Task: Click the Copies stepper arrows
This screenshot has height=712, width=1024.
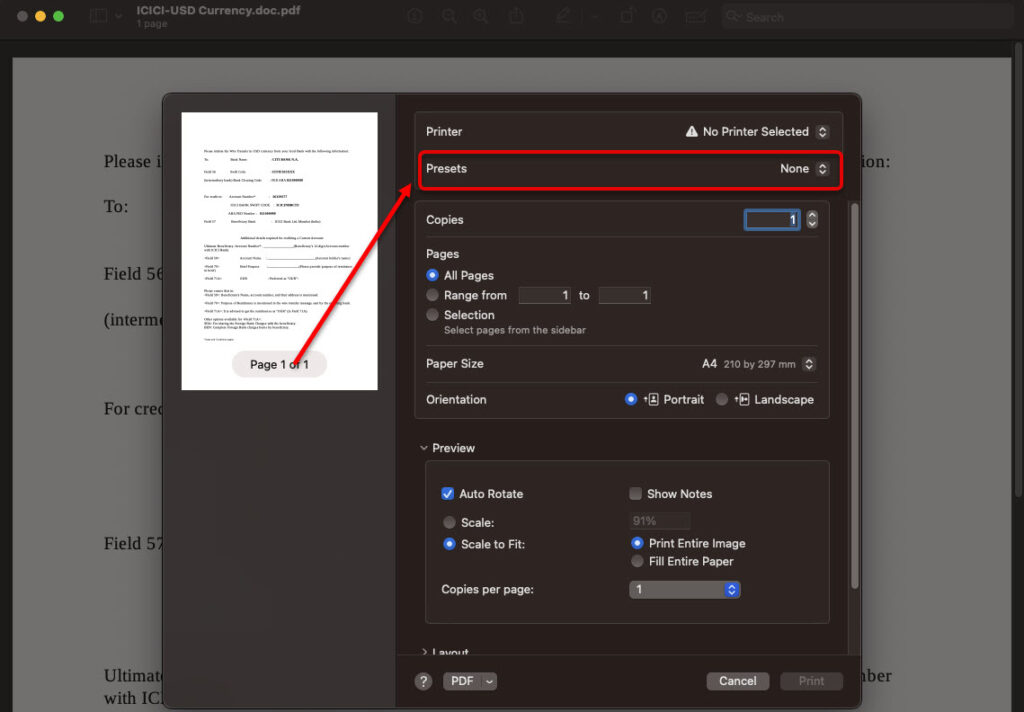Action: 812,219
